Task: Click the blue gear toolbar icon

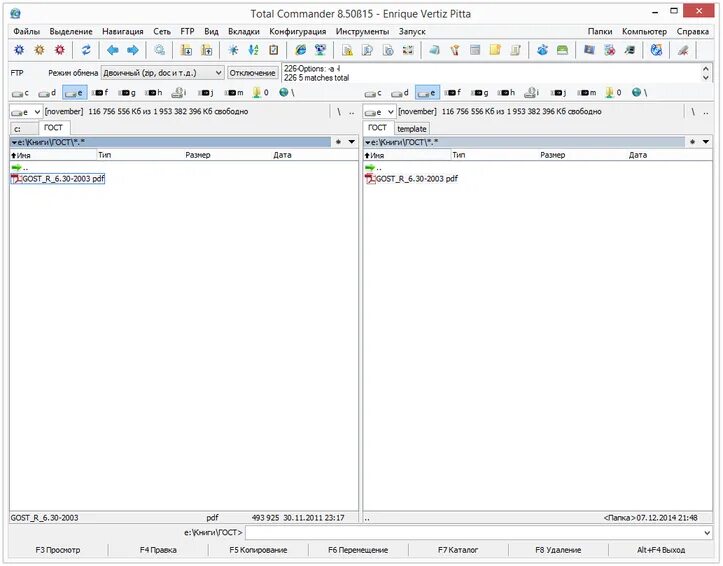Action: tap(19, 50)
